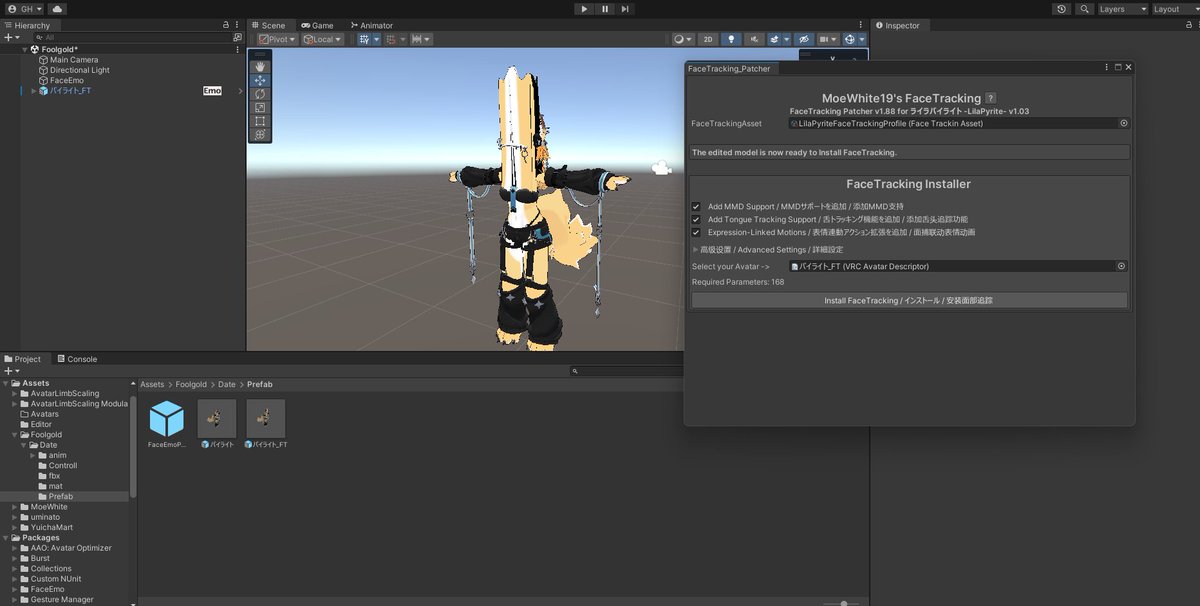Select Main Camera in Hierarchy
The height and width of the screenshot is (606, 1200).
(x=74, y=60)
